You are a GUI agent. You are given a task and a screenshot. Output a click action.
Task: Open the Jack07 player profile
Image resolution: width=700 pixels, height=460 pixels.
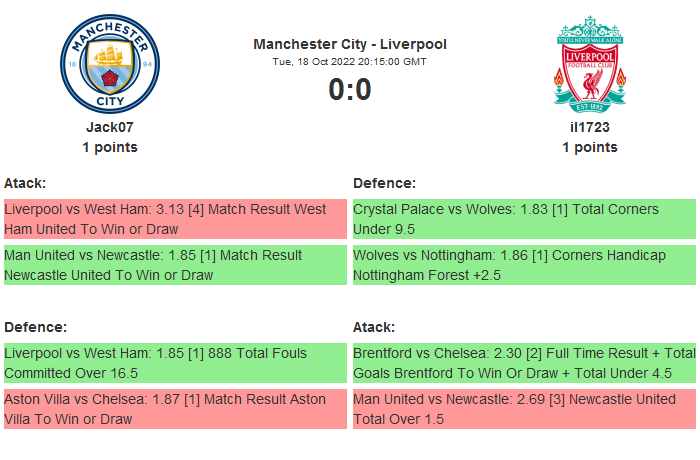pos(109,127)
